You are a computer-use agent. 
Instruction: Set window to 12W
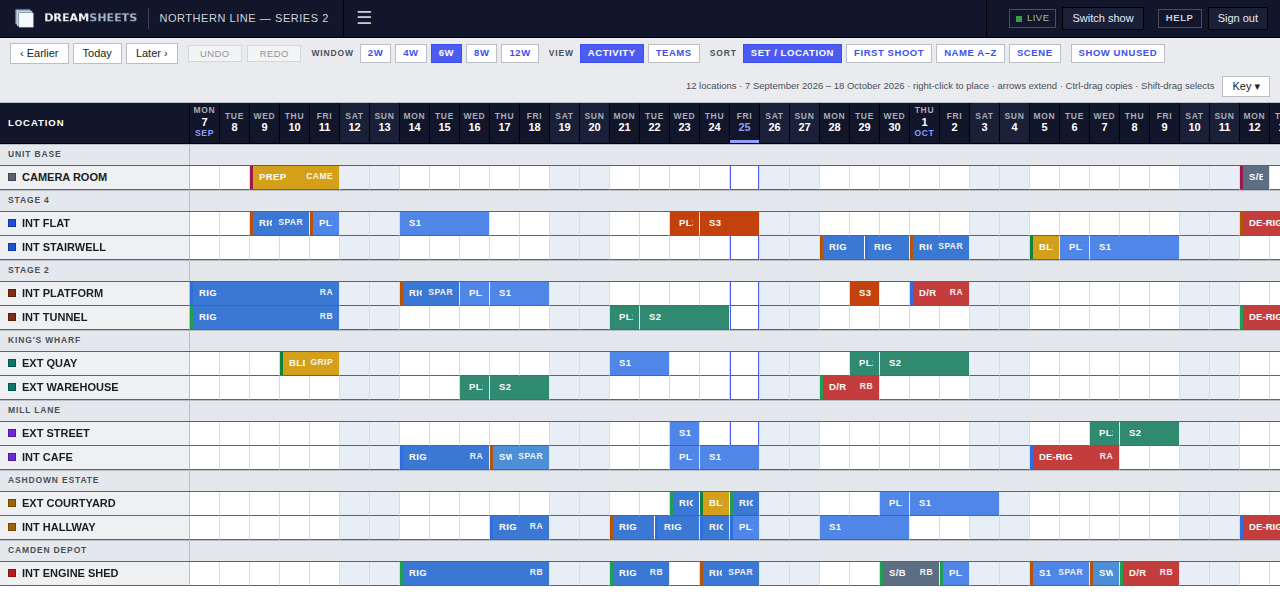pyautogui.click(x=520, y=53)
